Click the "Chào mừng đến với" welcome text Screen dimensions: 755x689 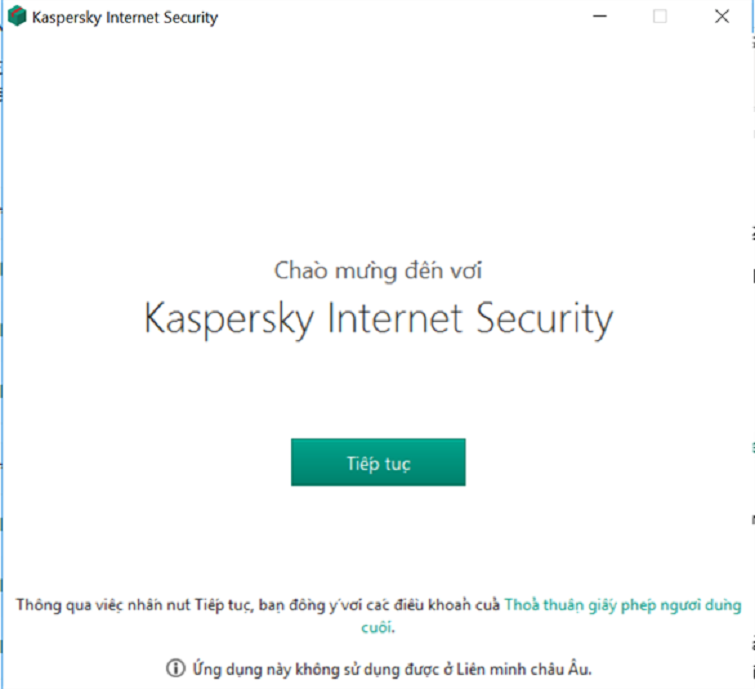coord(378,270)
